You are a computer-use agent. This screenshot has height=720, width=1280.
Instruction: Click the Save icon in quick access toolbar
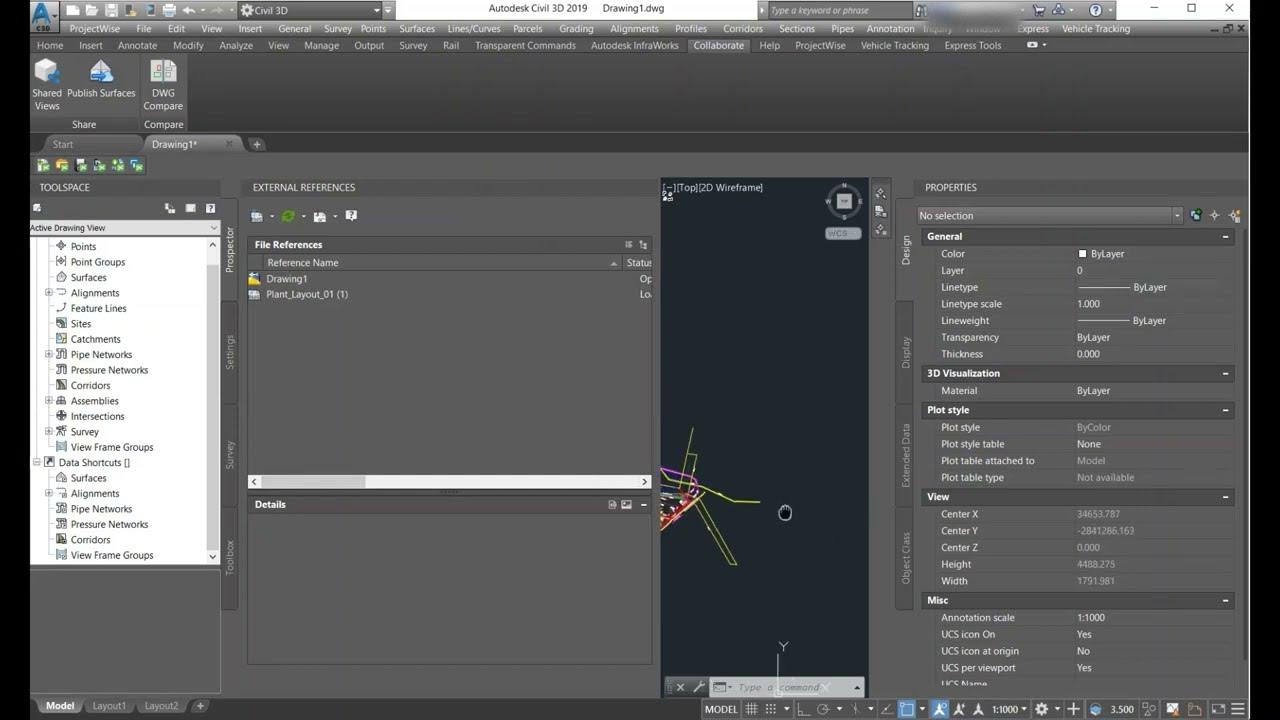[x=111, y=10]
